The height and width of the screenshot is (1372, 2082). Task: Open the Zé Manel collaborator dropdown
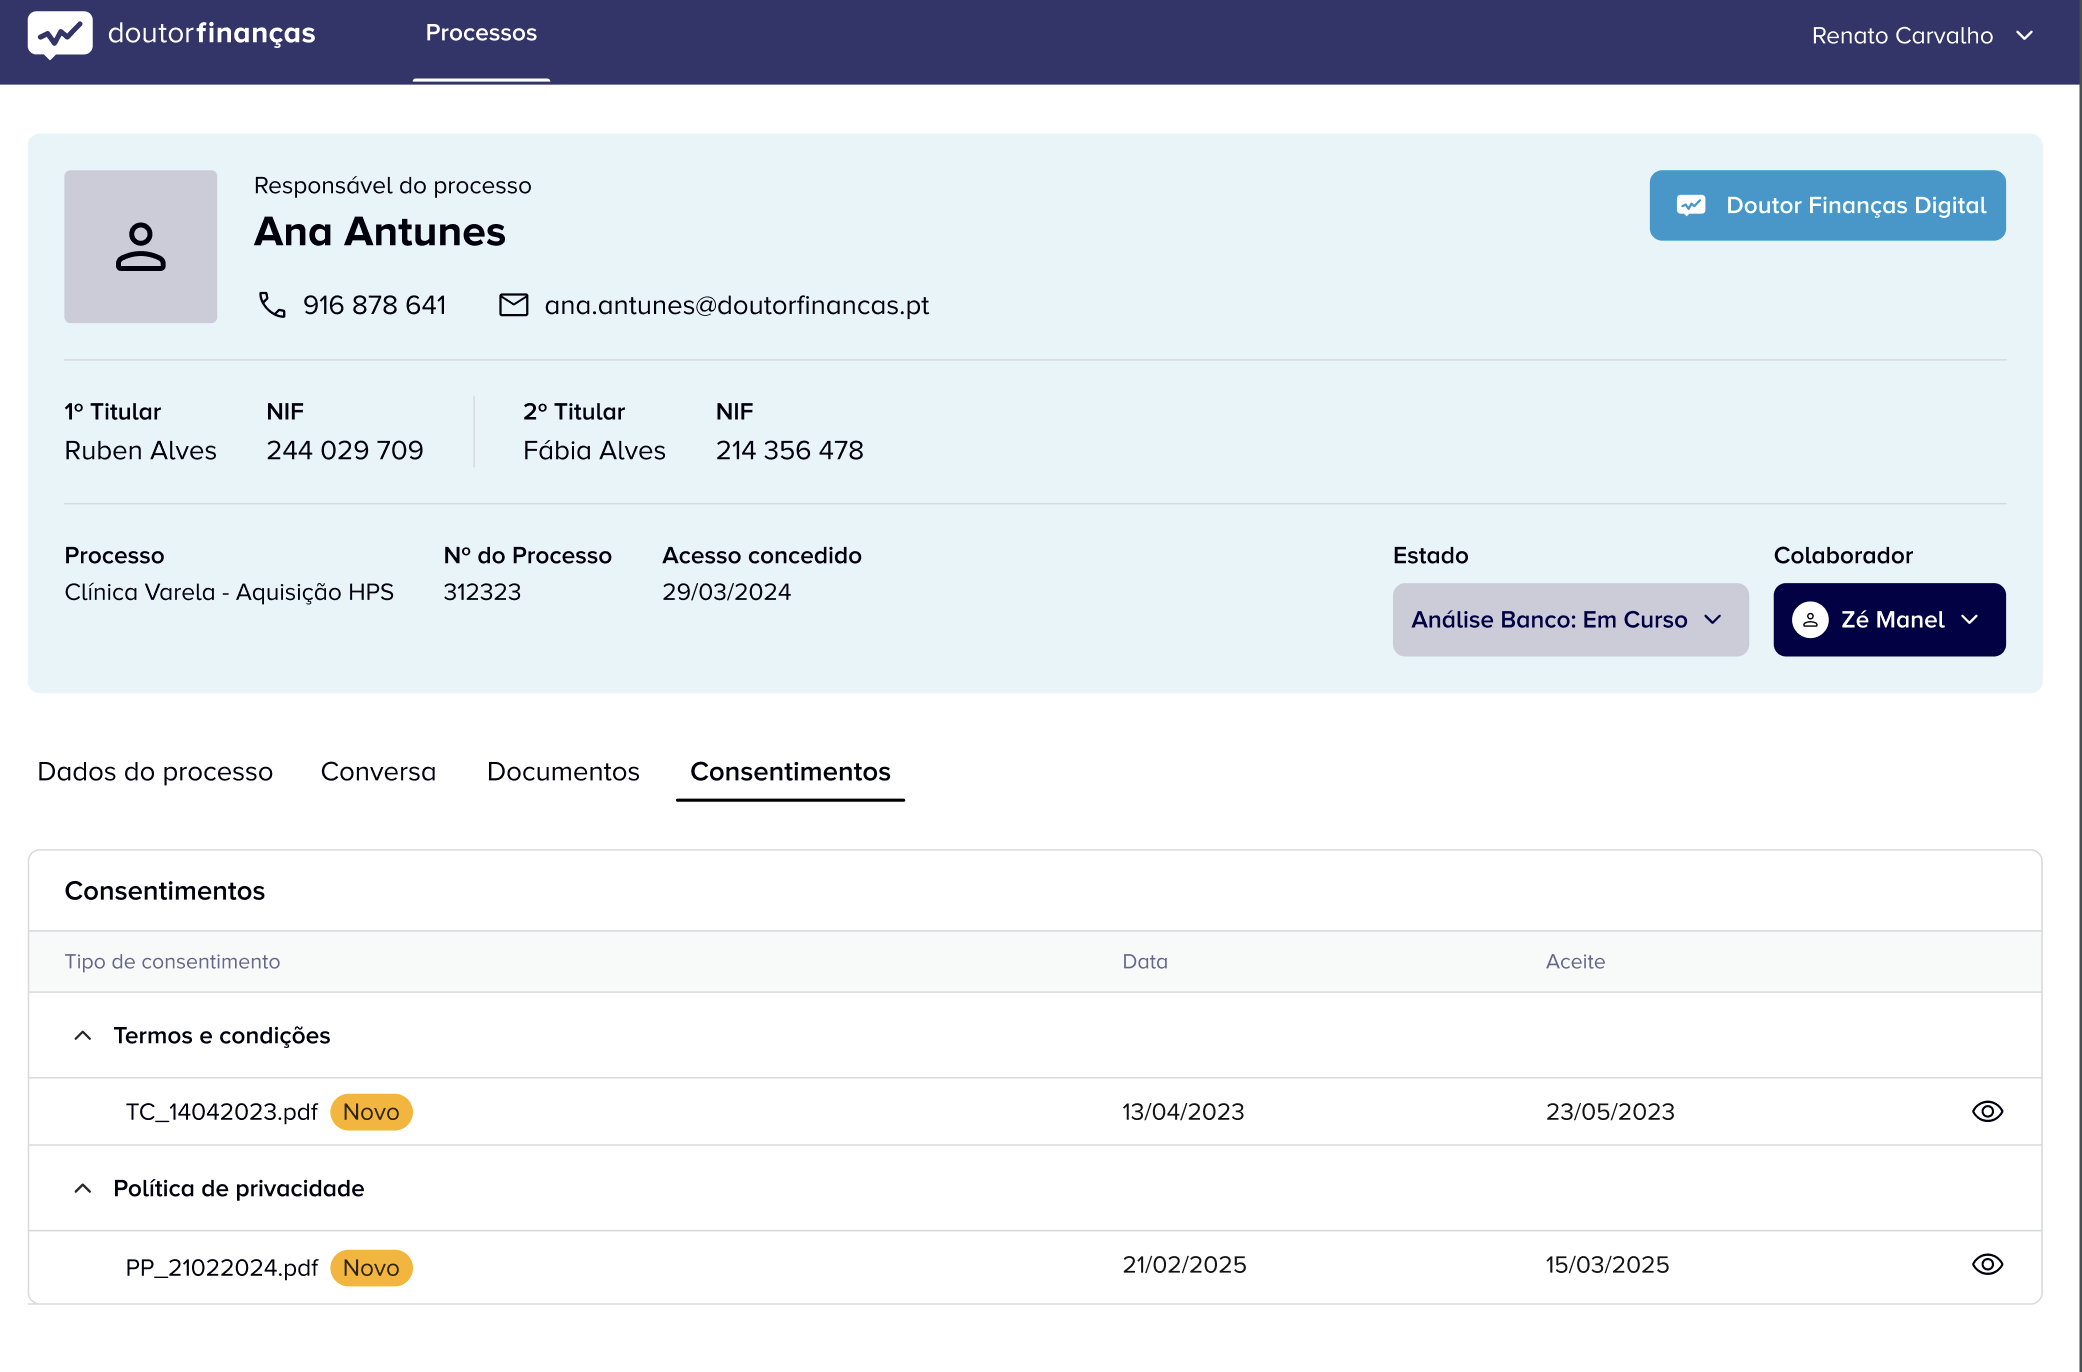coord(1968,620)
